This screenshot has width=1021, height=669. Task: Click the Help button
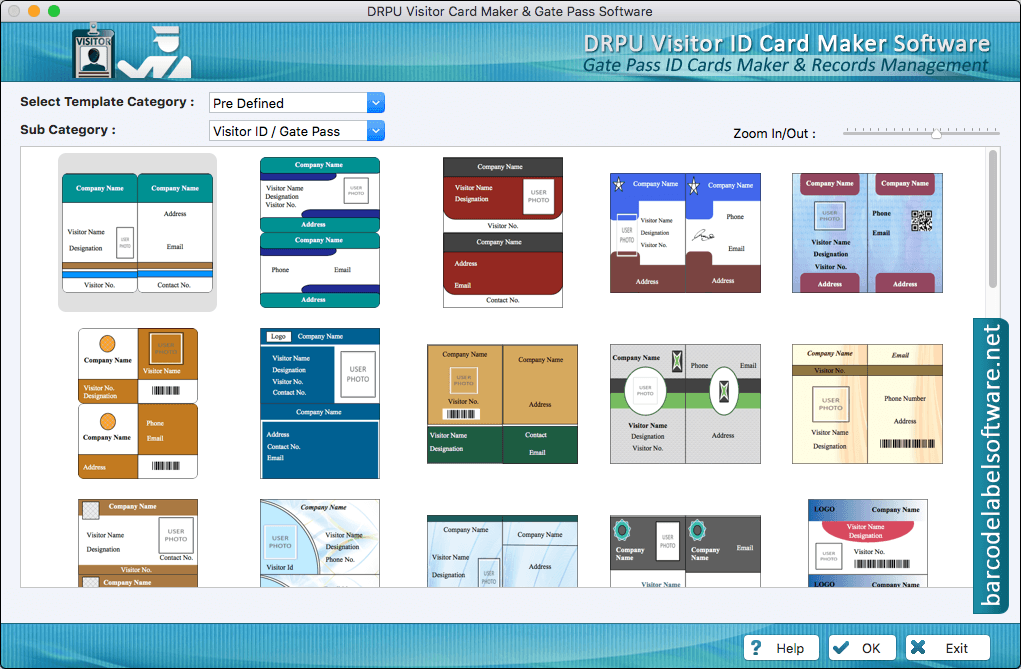(x=781, y=648)
